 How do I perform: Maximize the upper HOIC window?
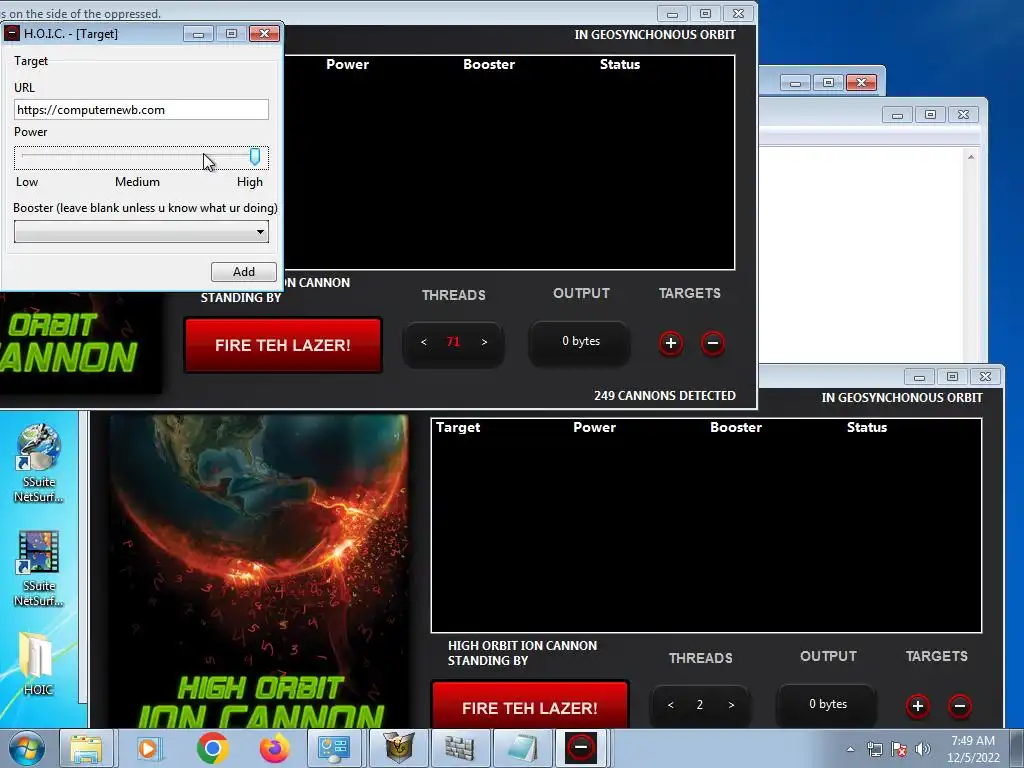tap(705, 14)
